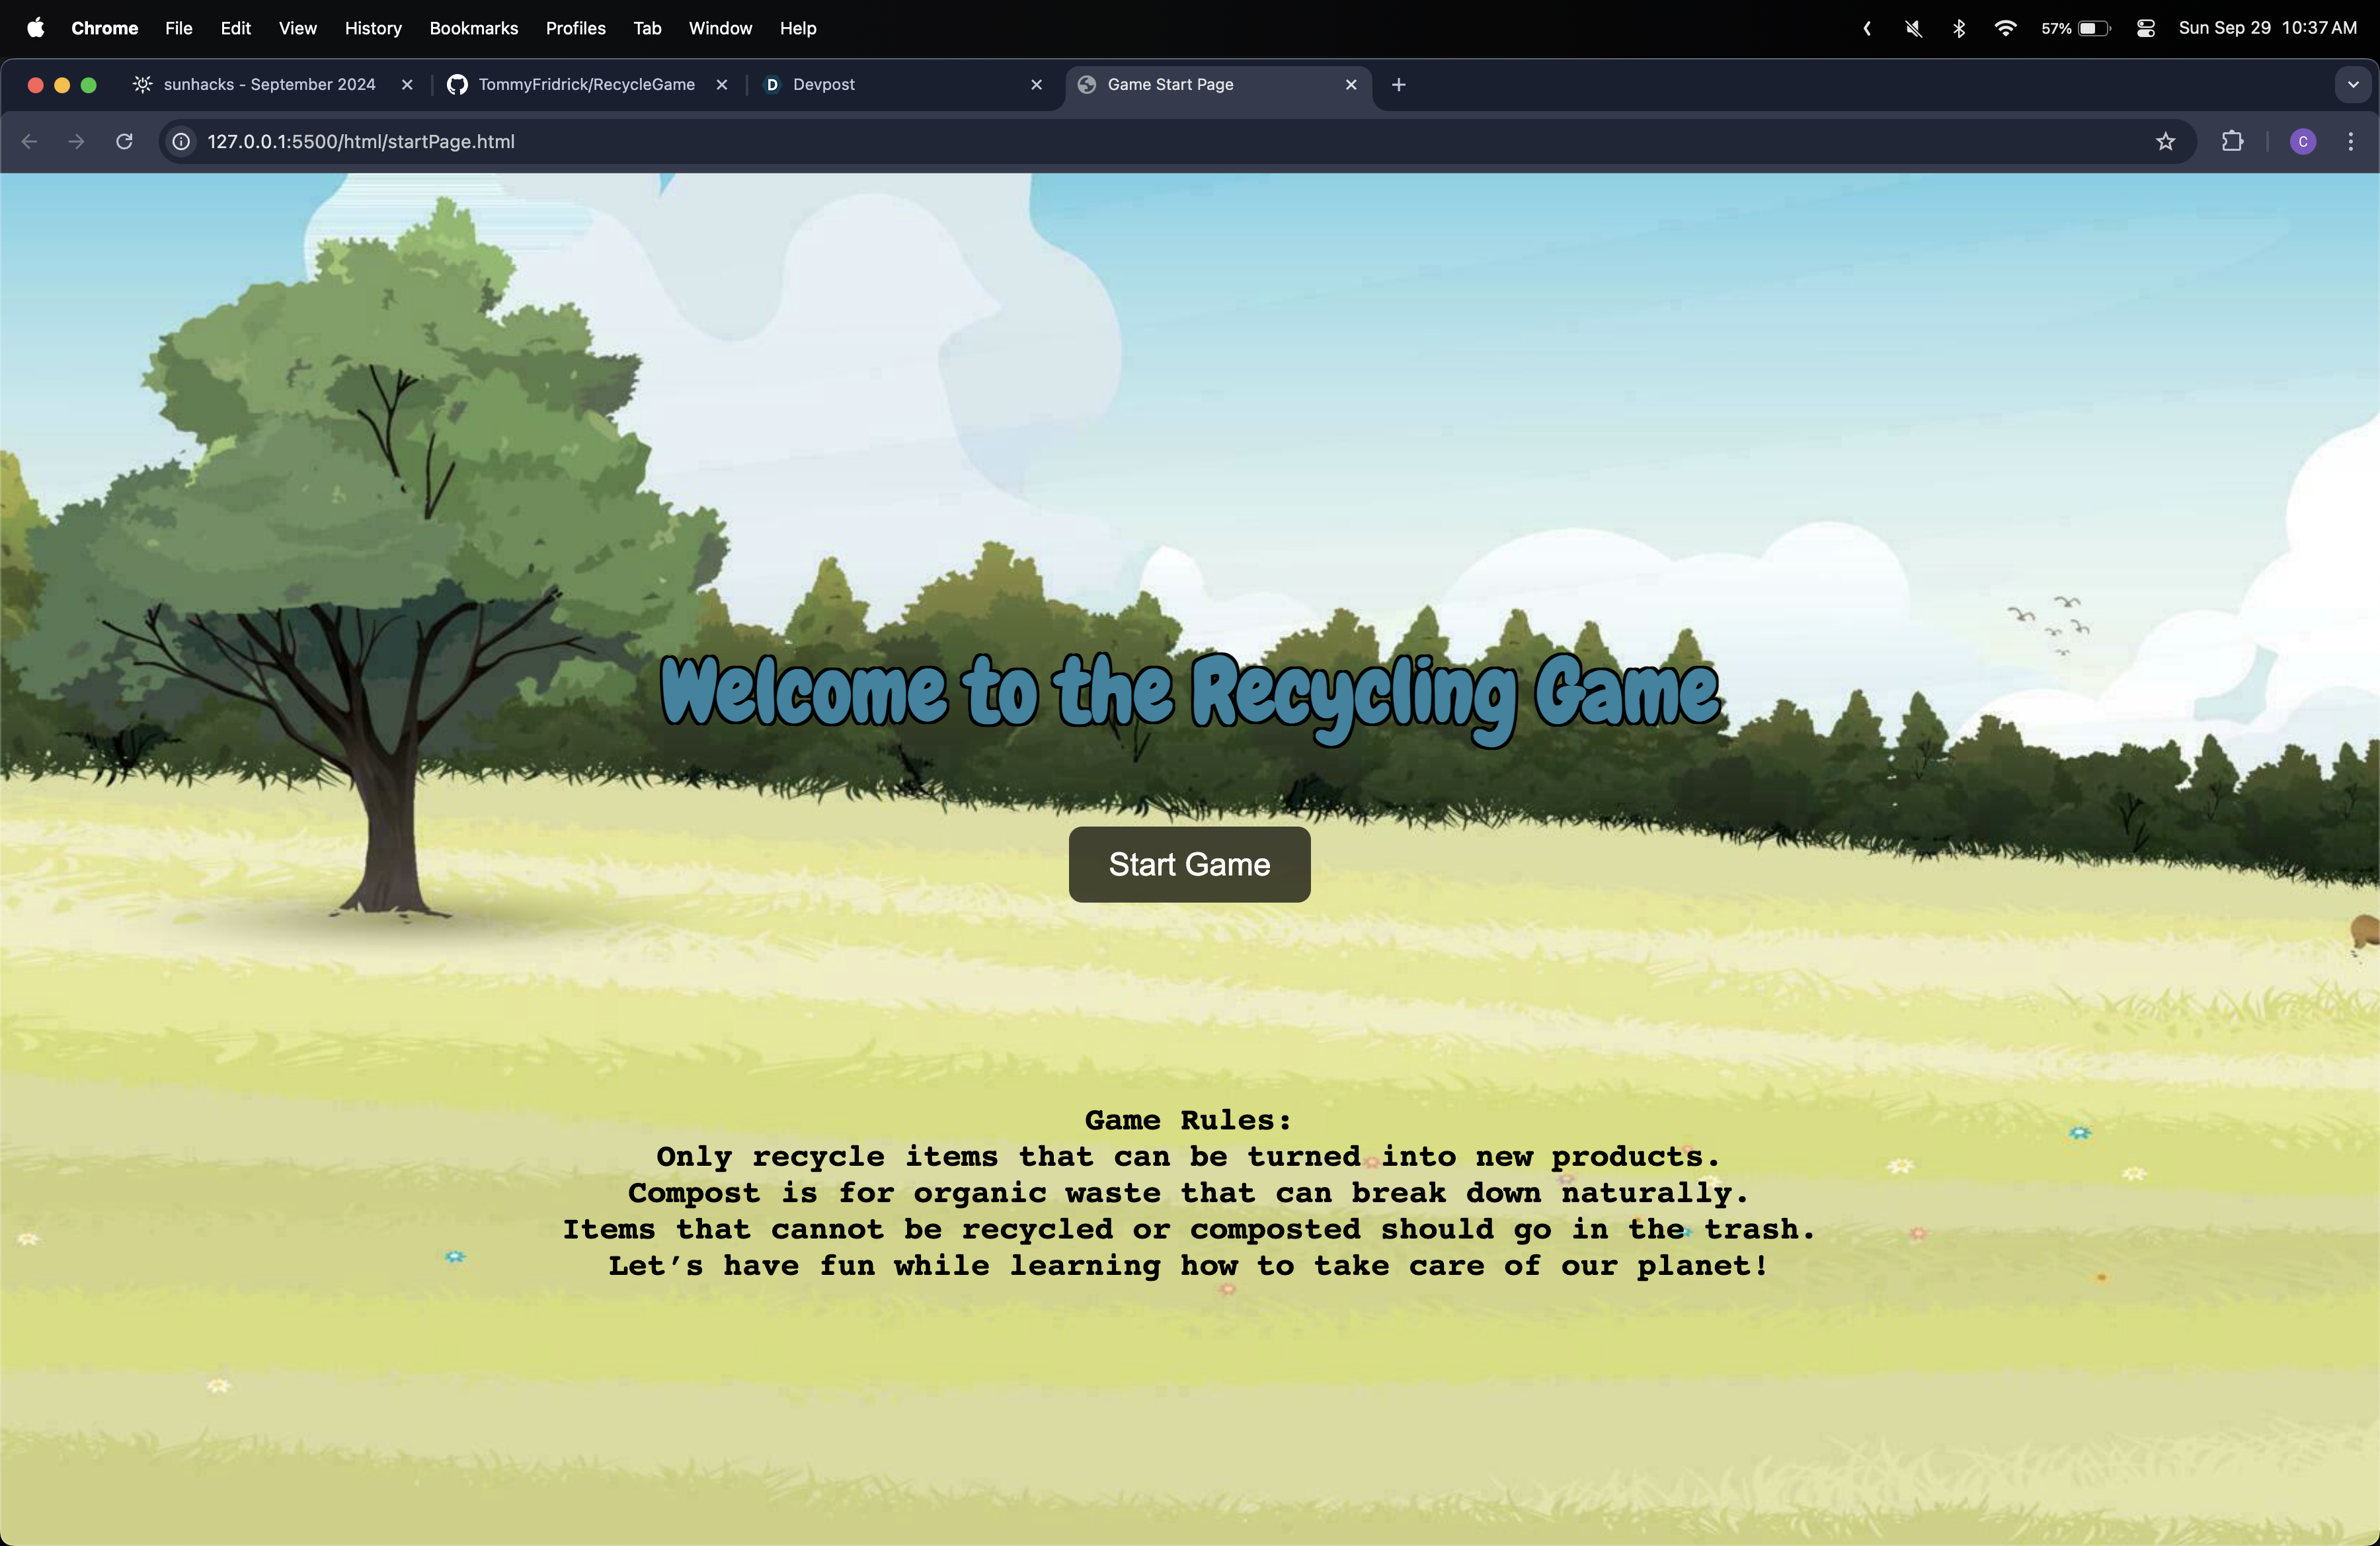Open Chrome profile avatar C
Viewport: 2380px width, 1546px height.
tap(2302, 141)
